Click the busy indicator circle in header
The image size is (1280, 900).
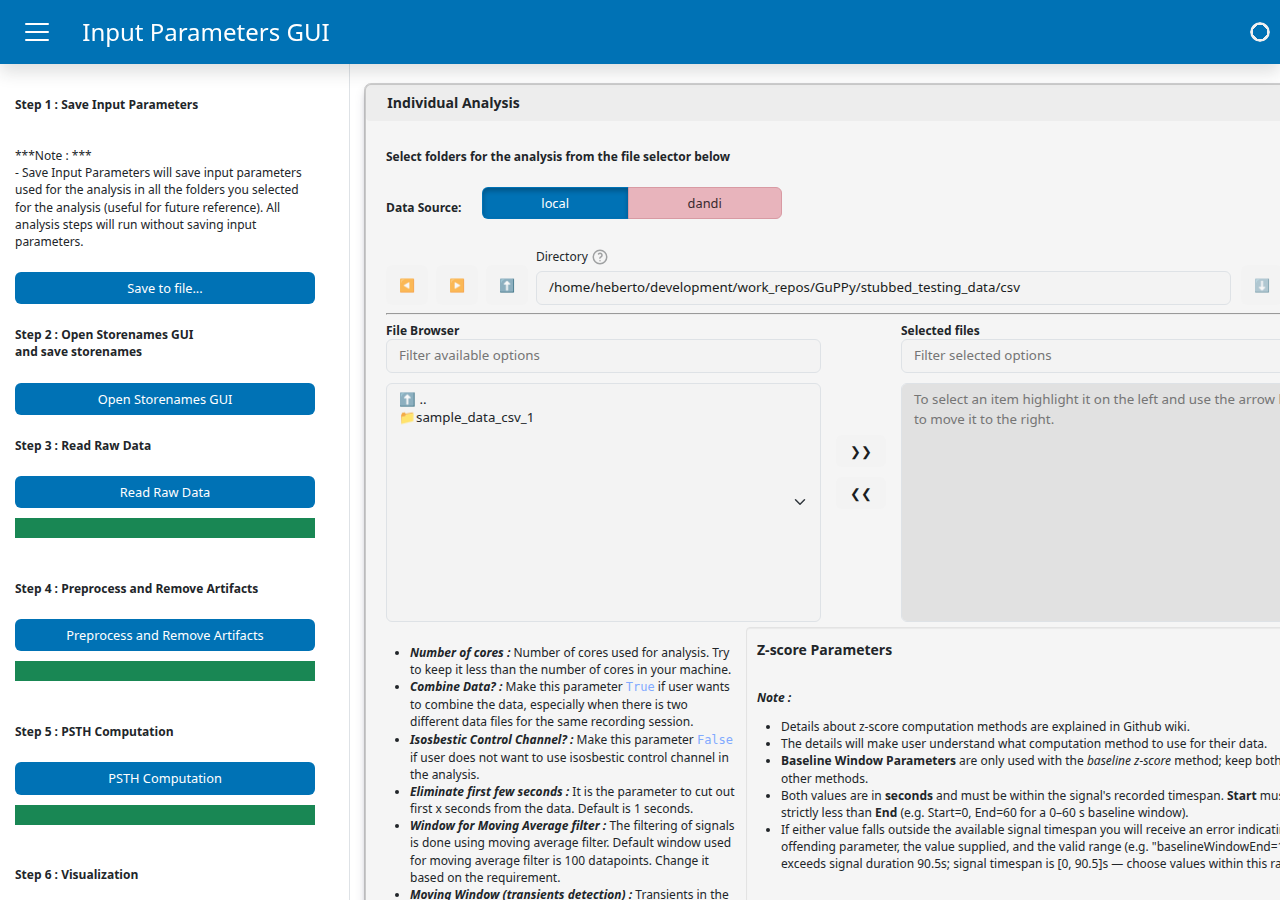coord(1260,32)
